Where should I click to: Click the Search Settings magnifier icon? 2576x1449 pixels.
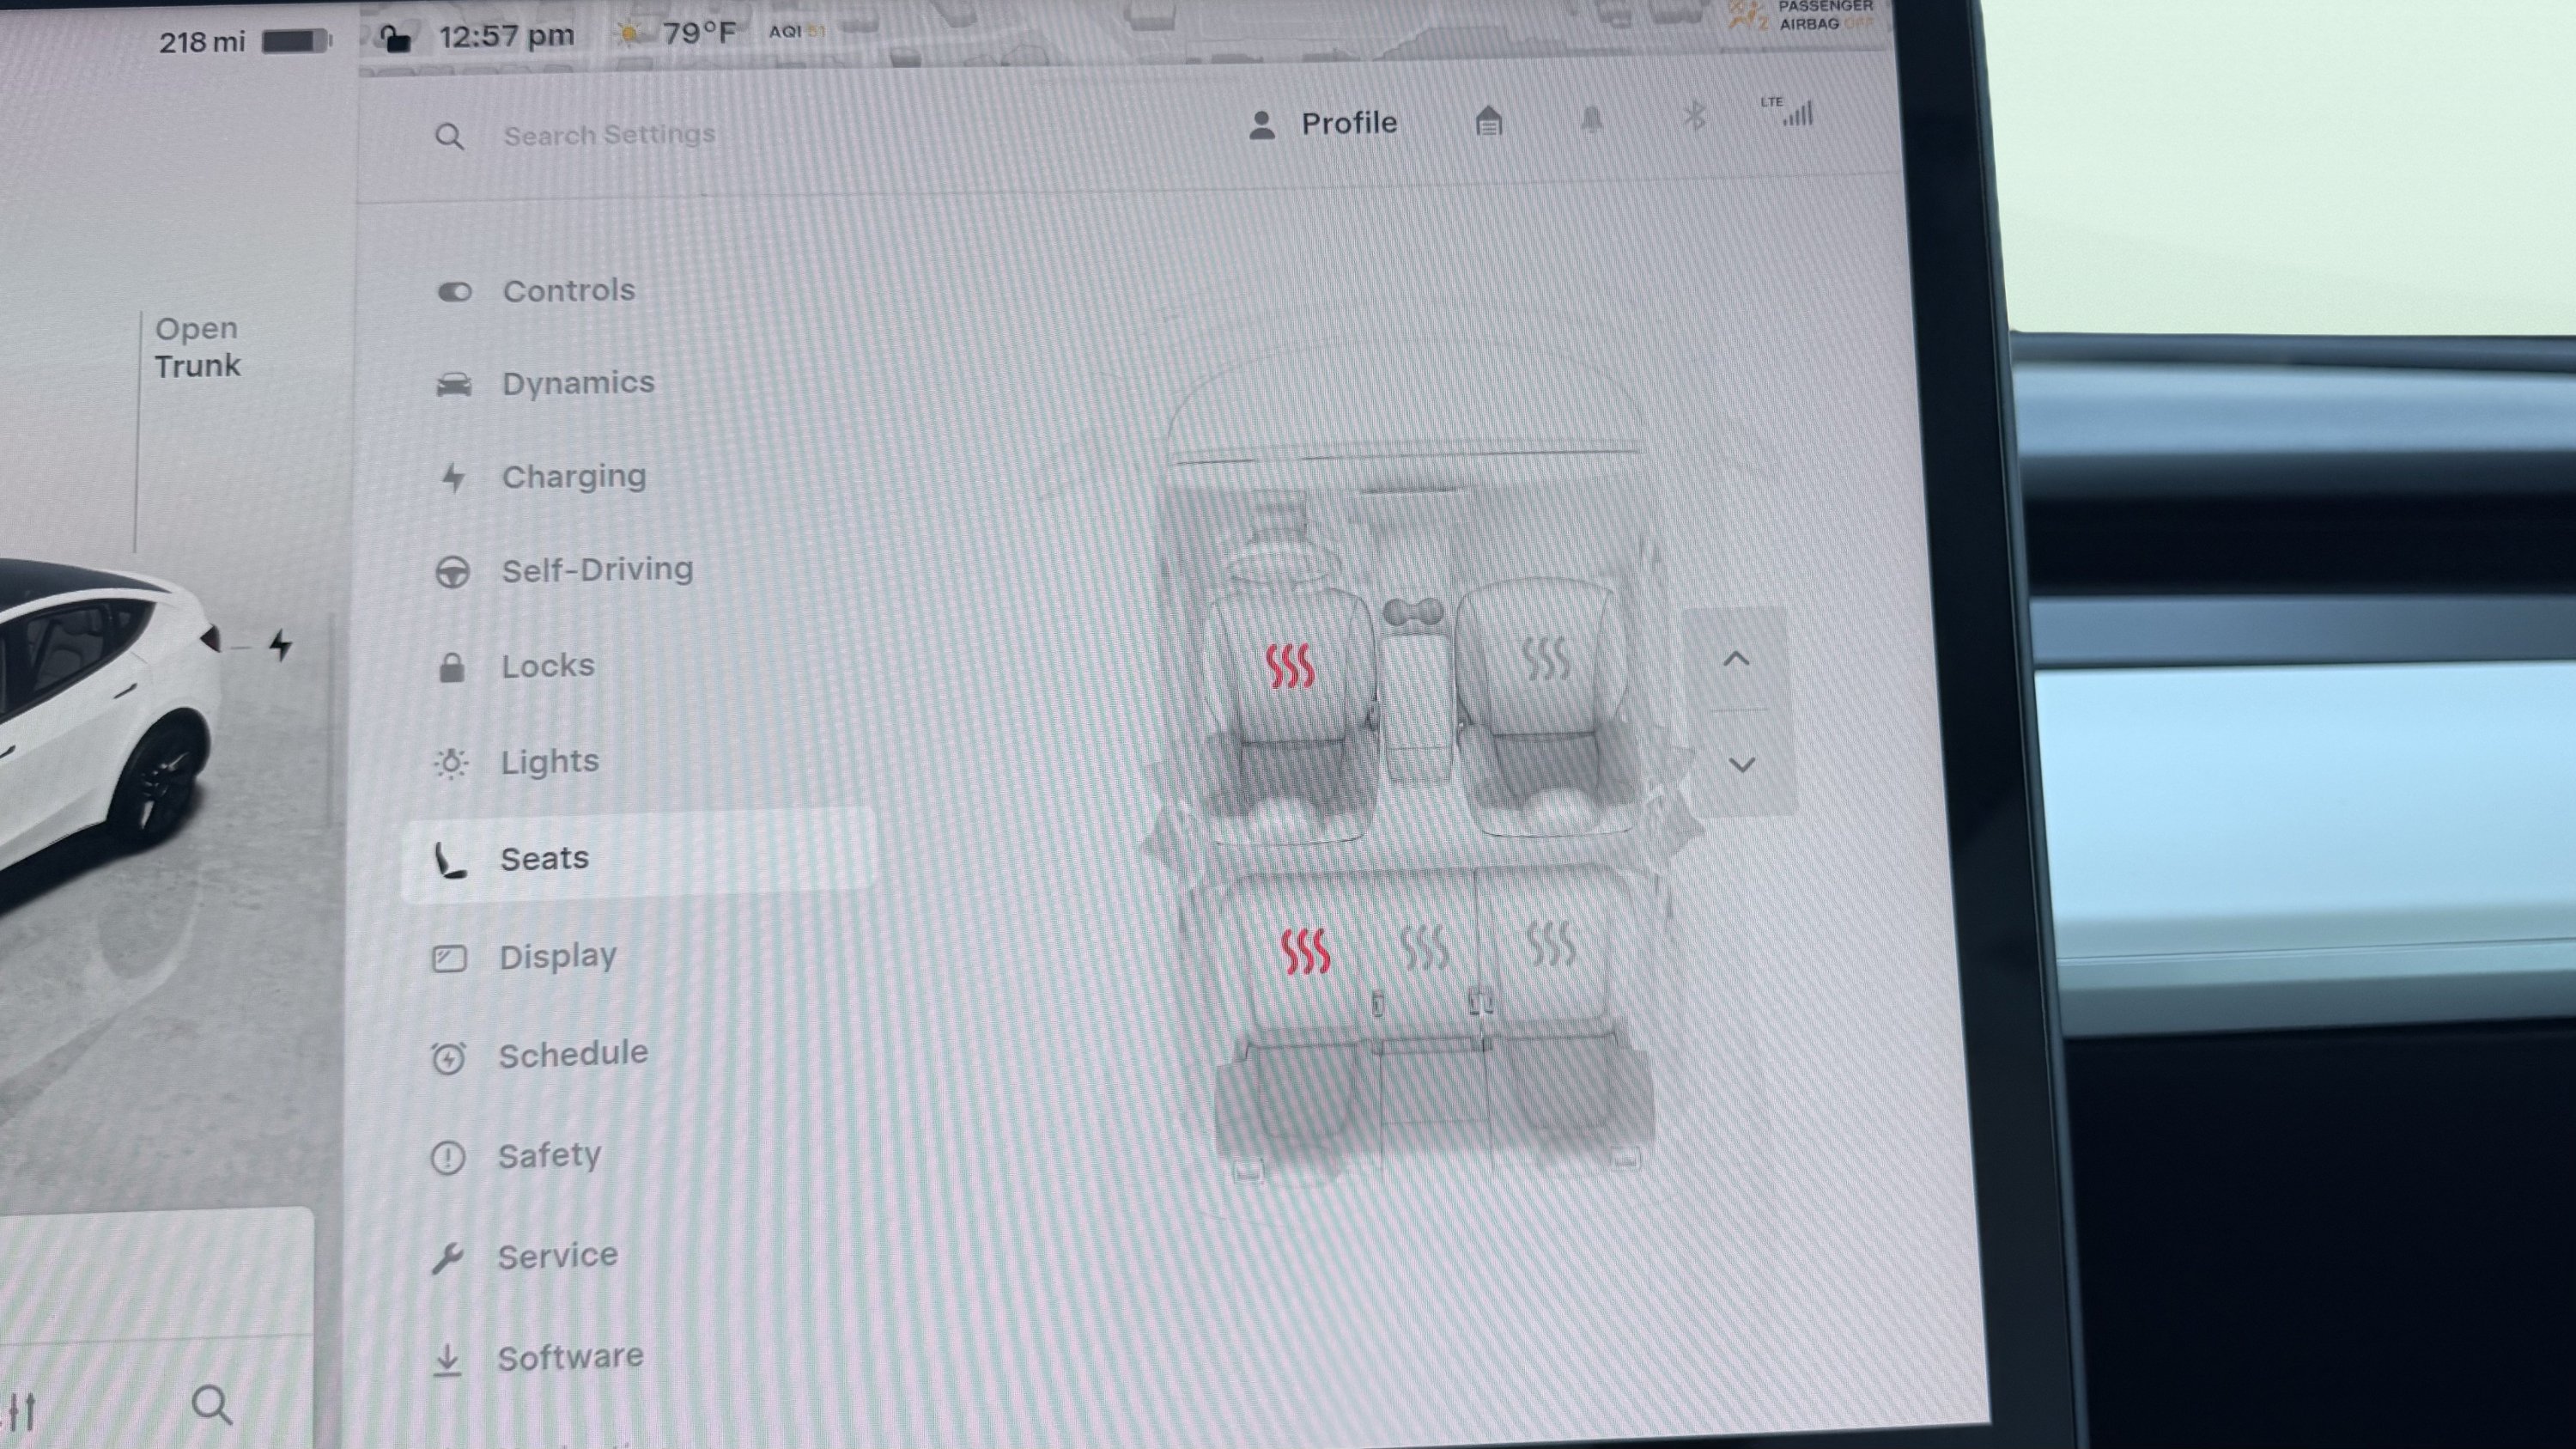pos(449,136)
